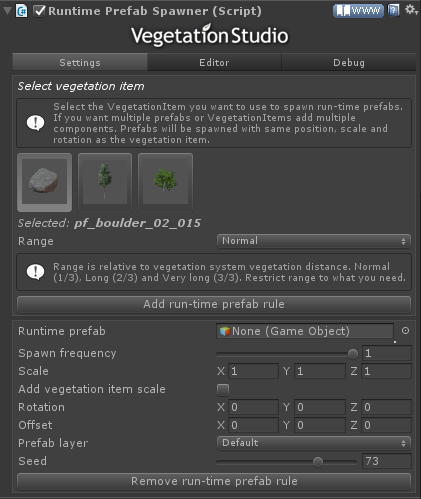Open the component settings gear menu
The image size is (421, 499).
410,10
